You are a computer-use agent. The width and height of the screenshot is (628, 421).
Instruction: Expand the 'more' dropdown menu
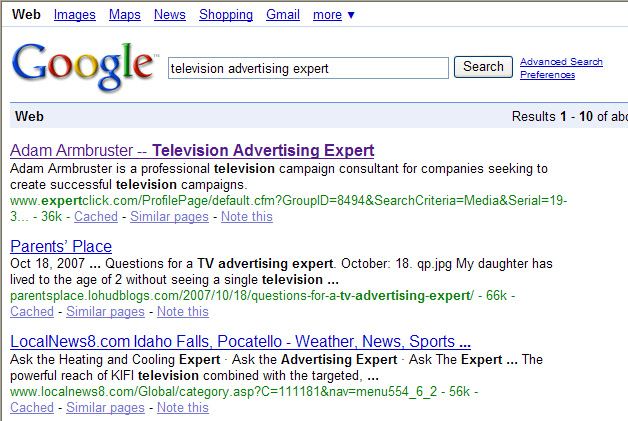pos(334,15)
